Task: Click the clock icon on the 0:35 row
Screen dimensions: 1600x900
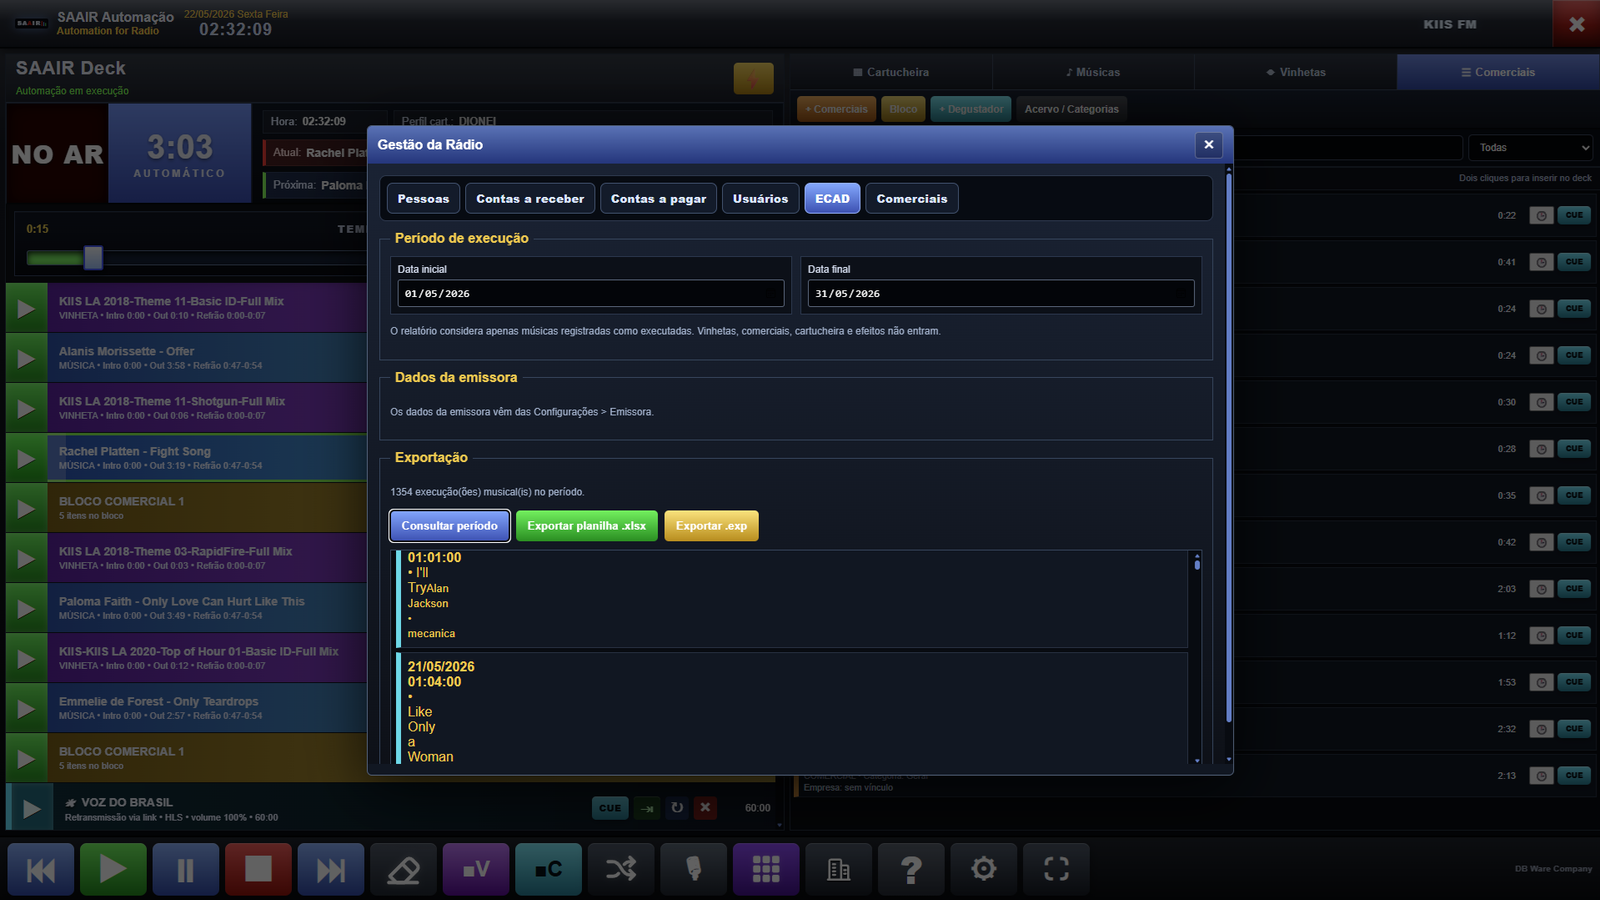Action: click(x=1541, y=496)
